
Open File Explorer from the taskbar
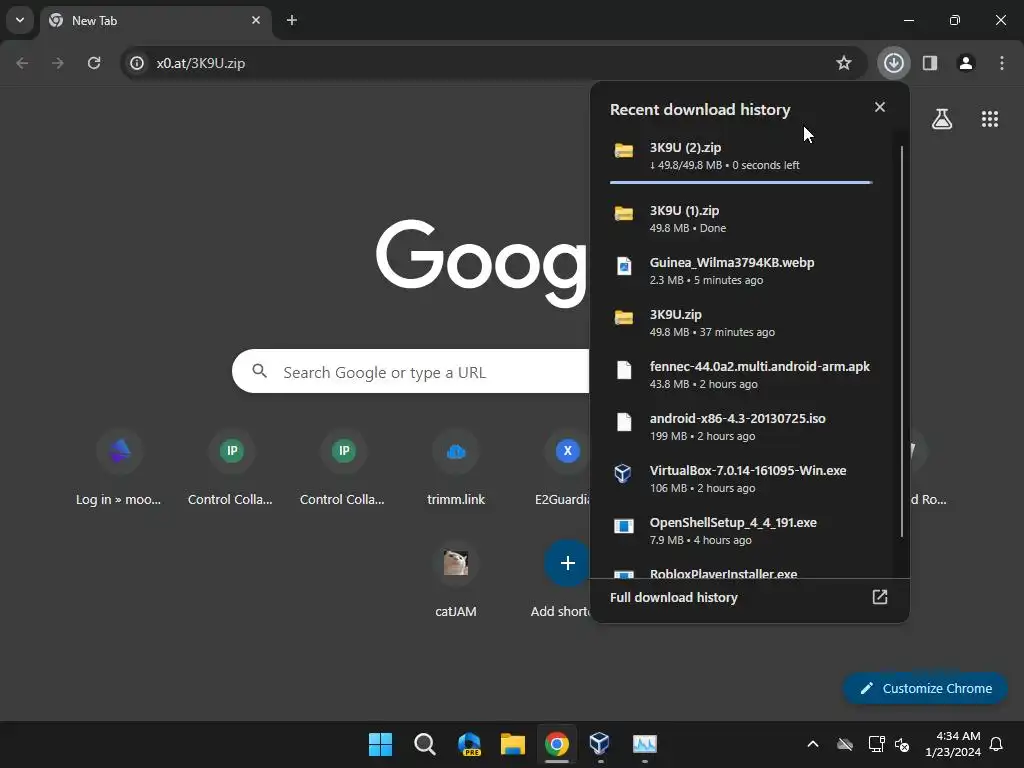tap(513, 744)
